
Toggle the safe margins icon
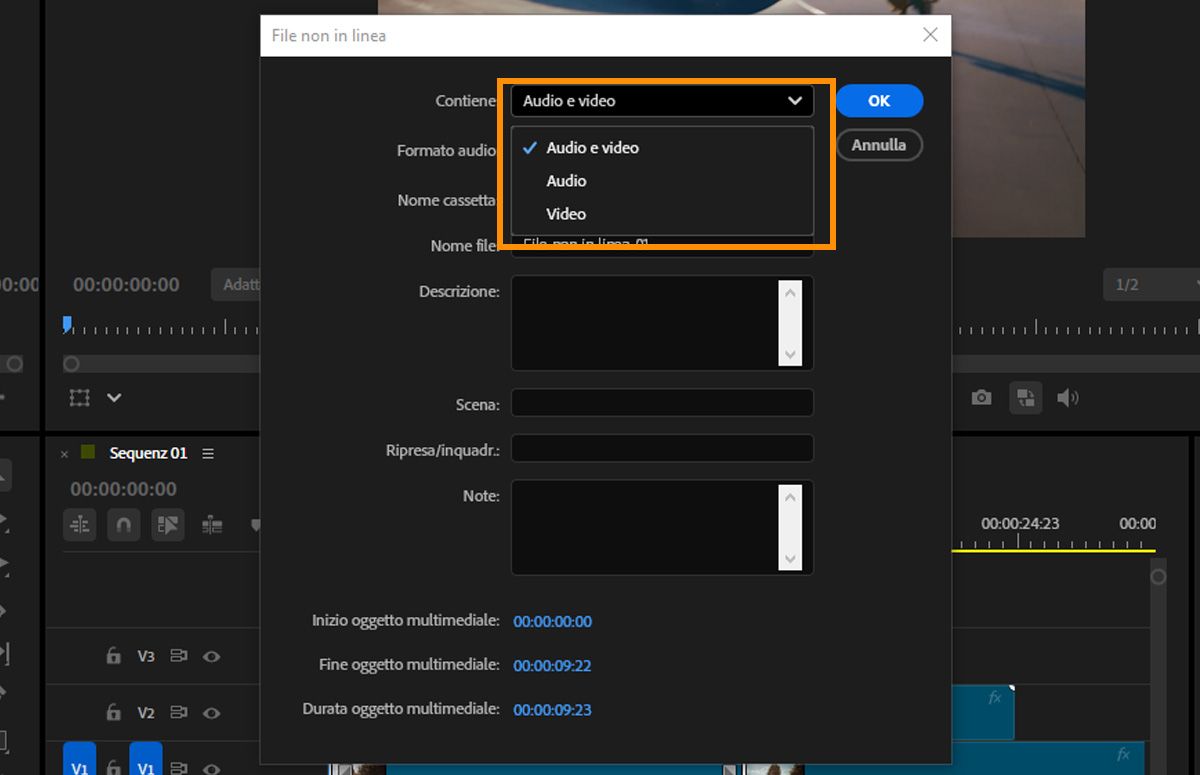[x=80, y=397]
